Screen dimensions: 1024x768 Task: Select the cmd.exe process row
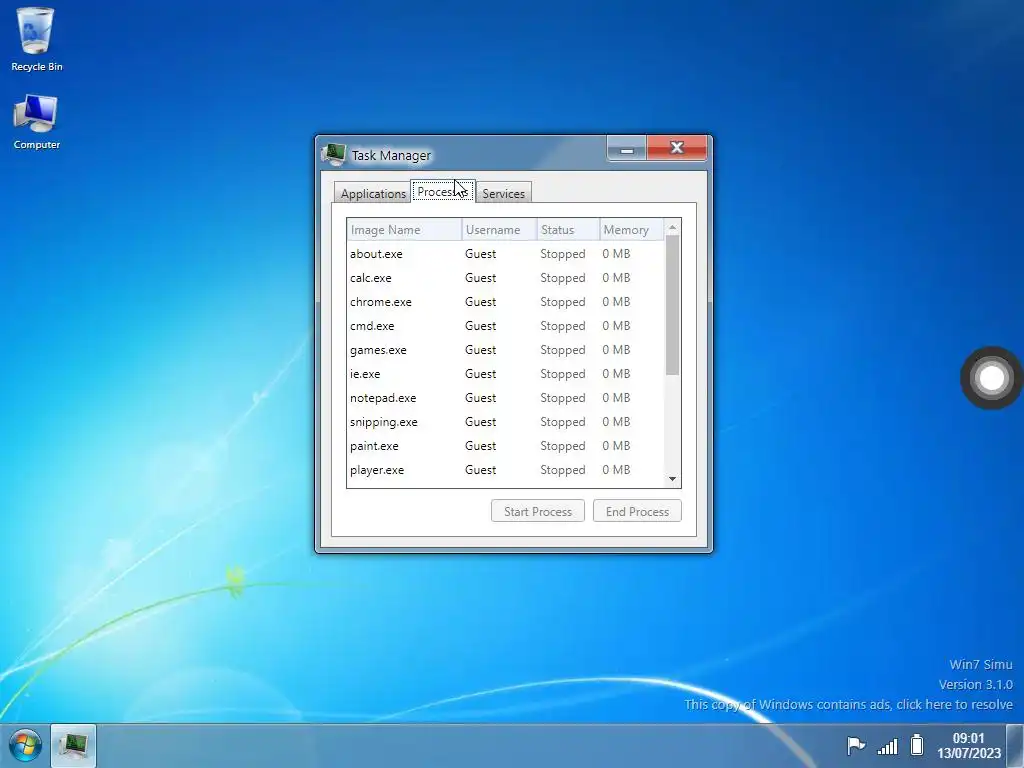point(505,326)
